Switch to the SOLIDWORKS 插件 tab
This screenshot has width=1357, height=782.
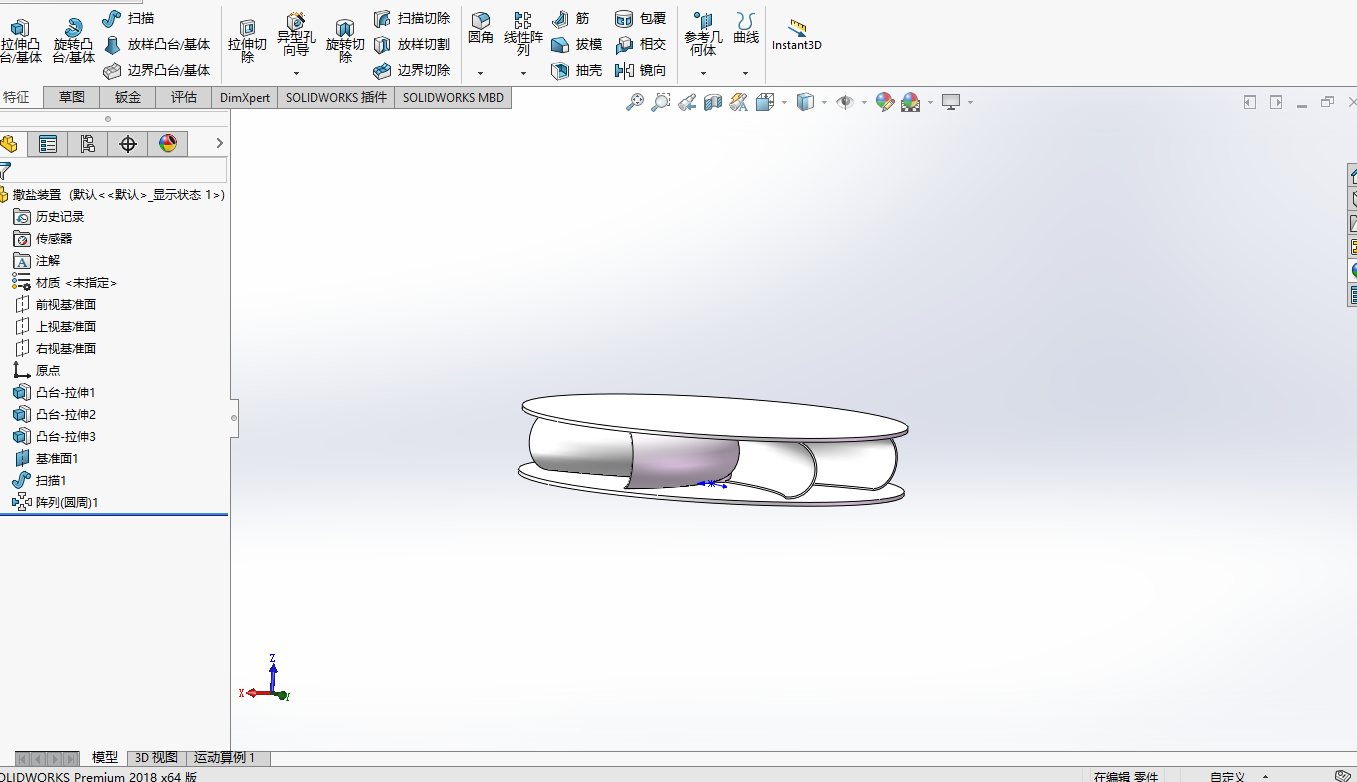pos(336,97)
